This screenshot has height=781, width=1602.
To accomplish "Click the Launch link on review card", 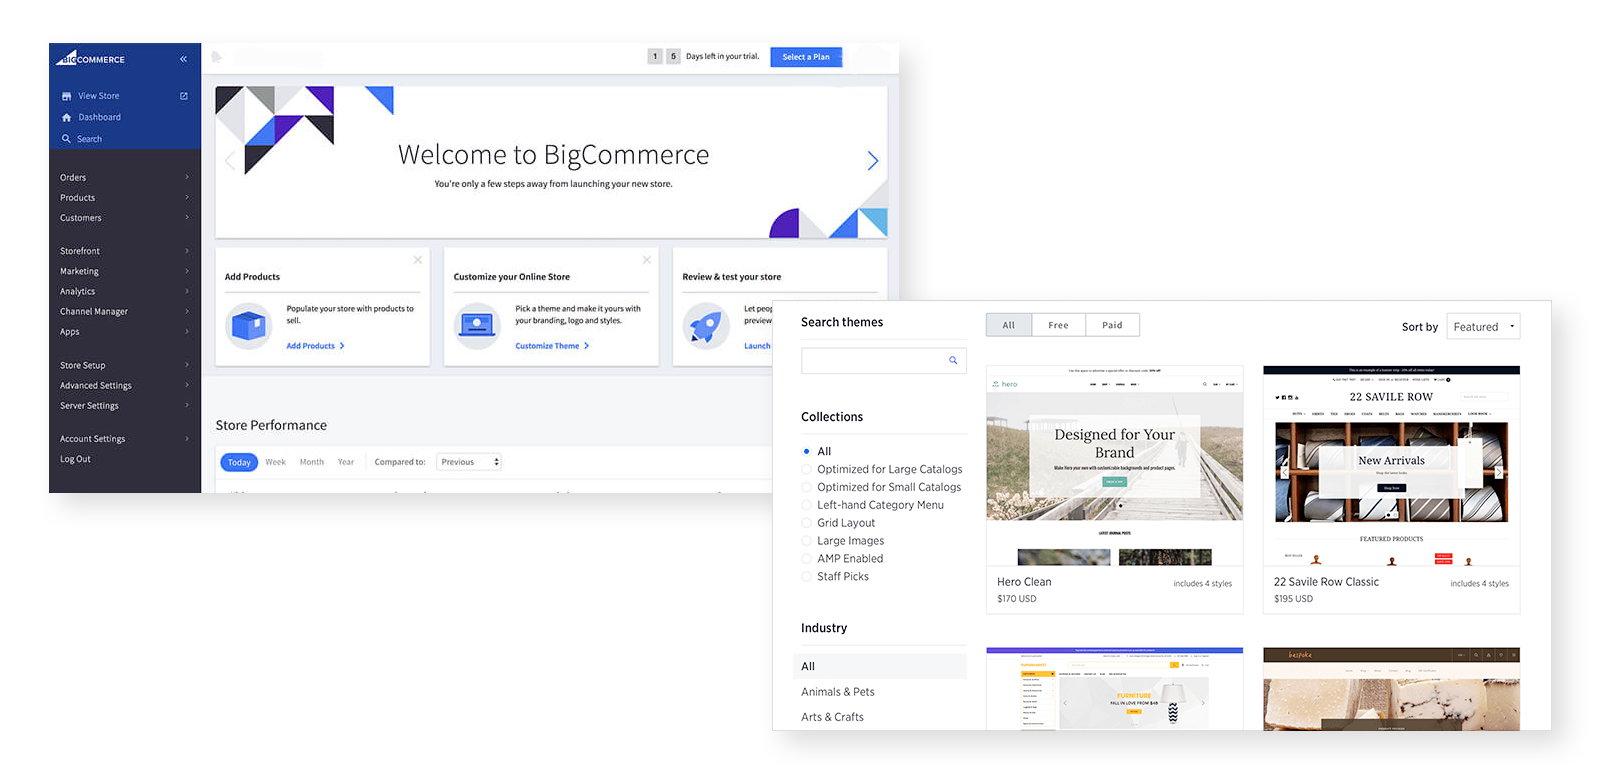I will (757, 346).
